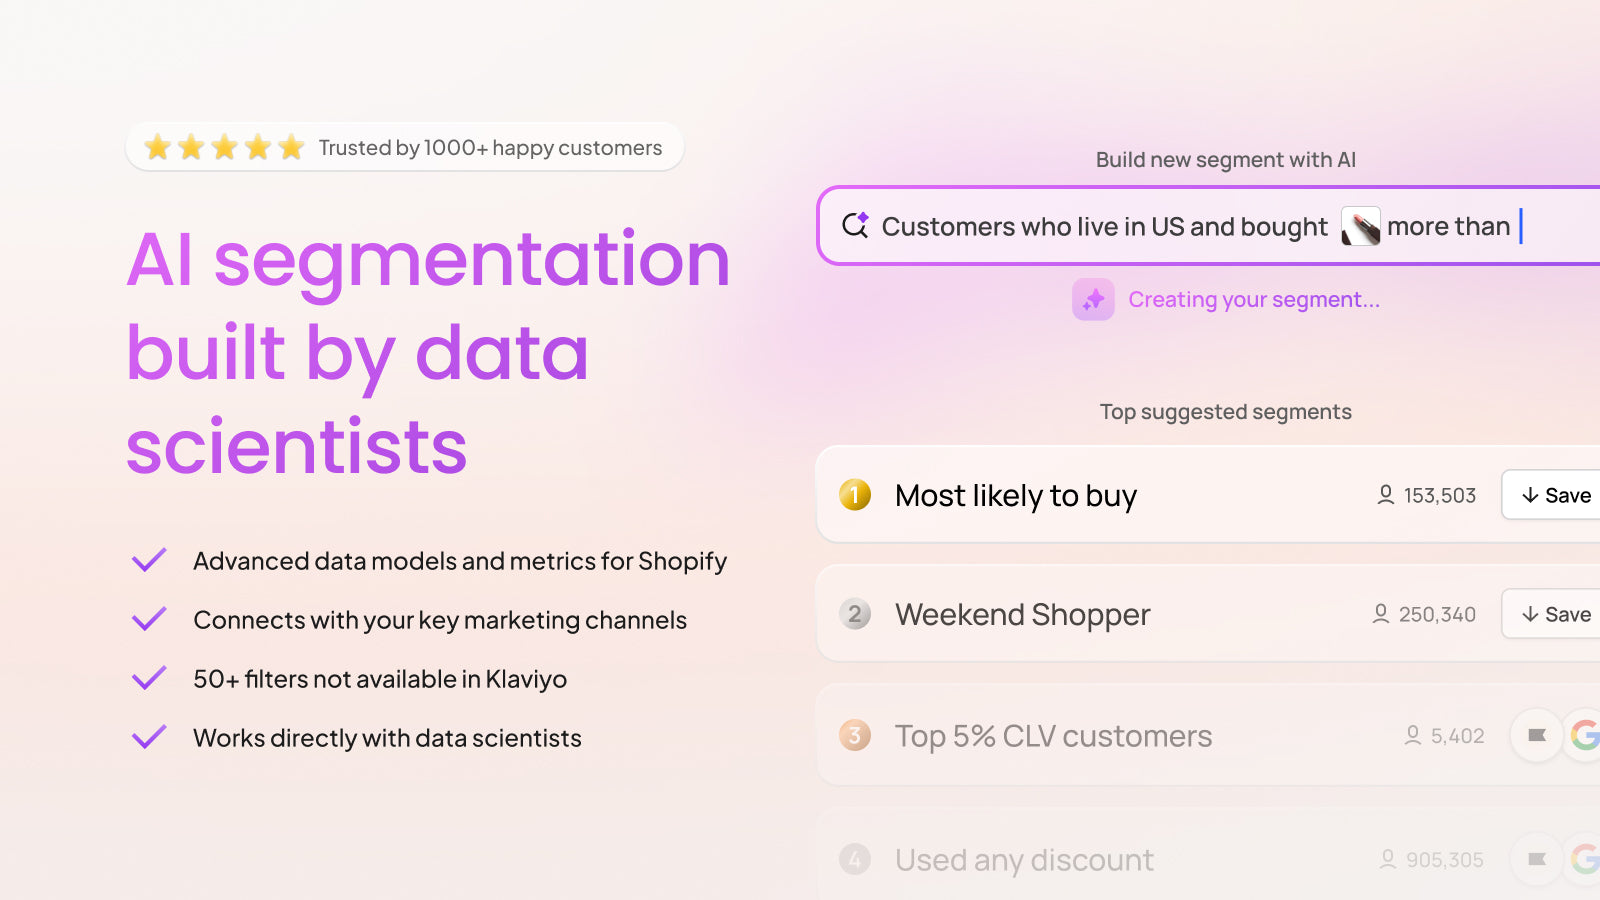Click checkmark beside Connects with marketing channels
Screen dimensions: 1600x900
(149, 620)
